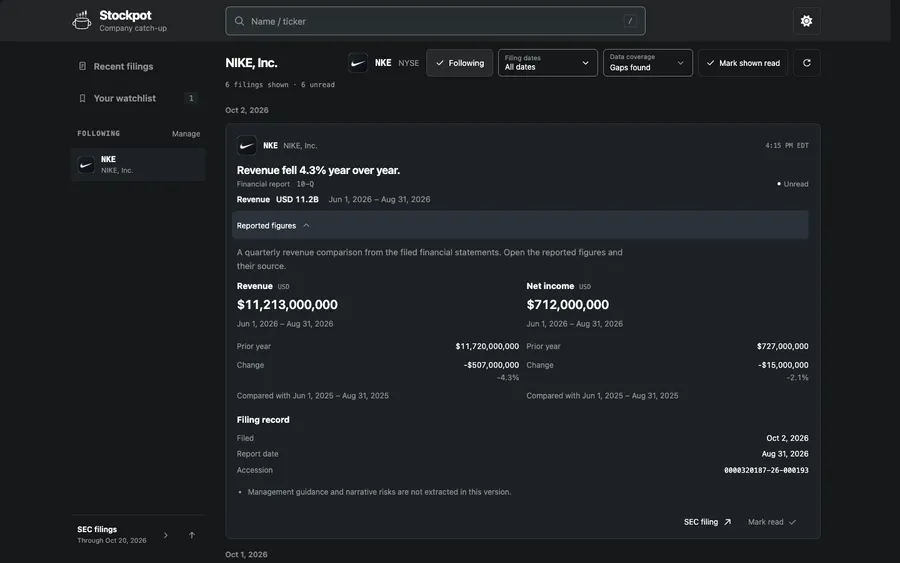Click the Your watchlist bookmark icon

tap(82, 98)
